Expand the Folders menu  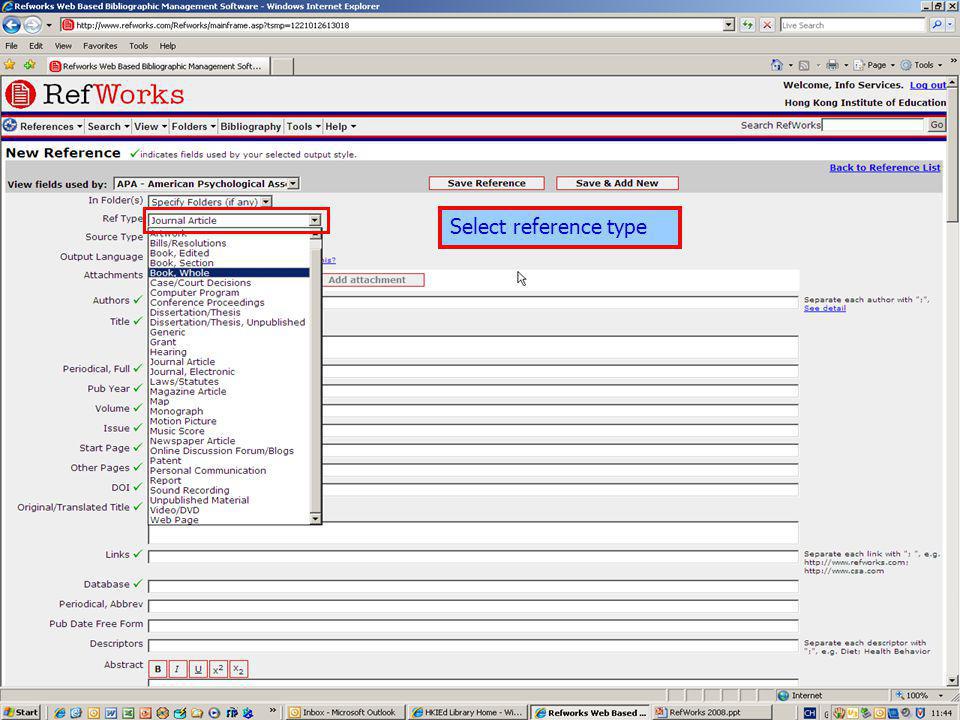[x=193, y=126]
